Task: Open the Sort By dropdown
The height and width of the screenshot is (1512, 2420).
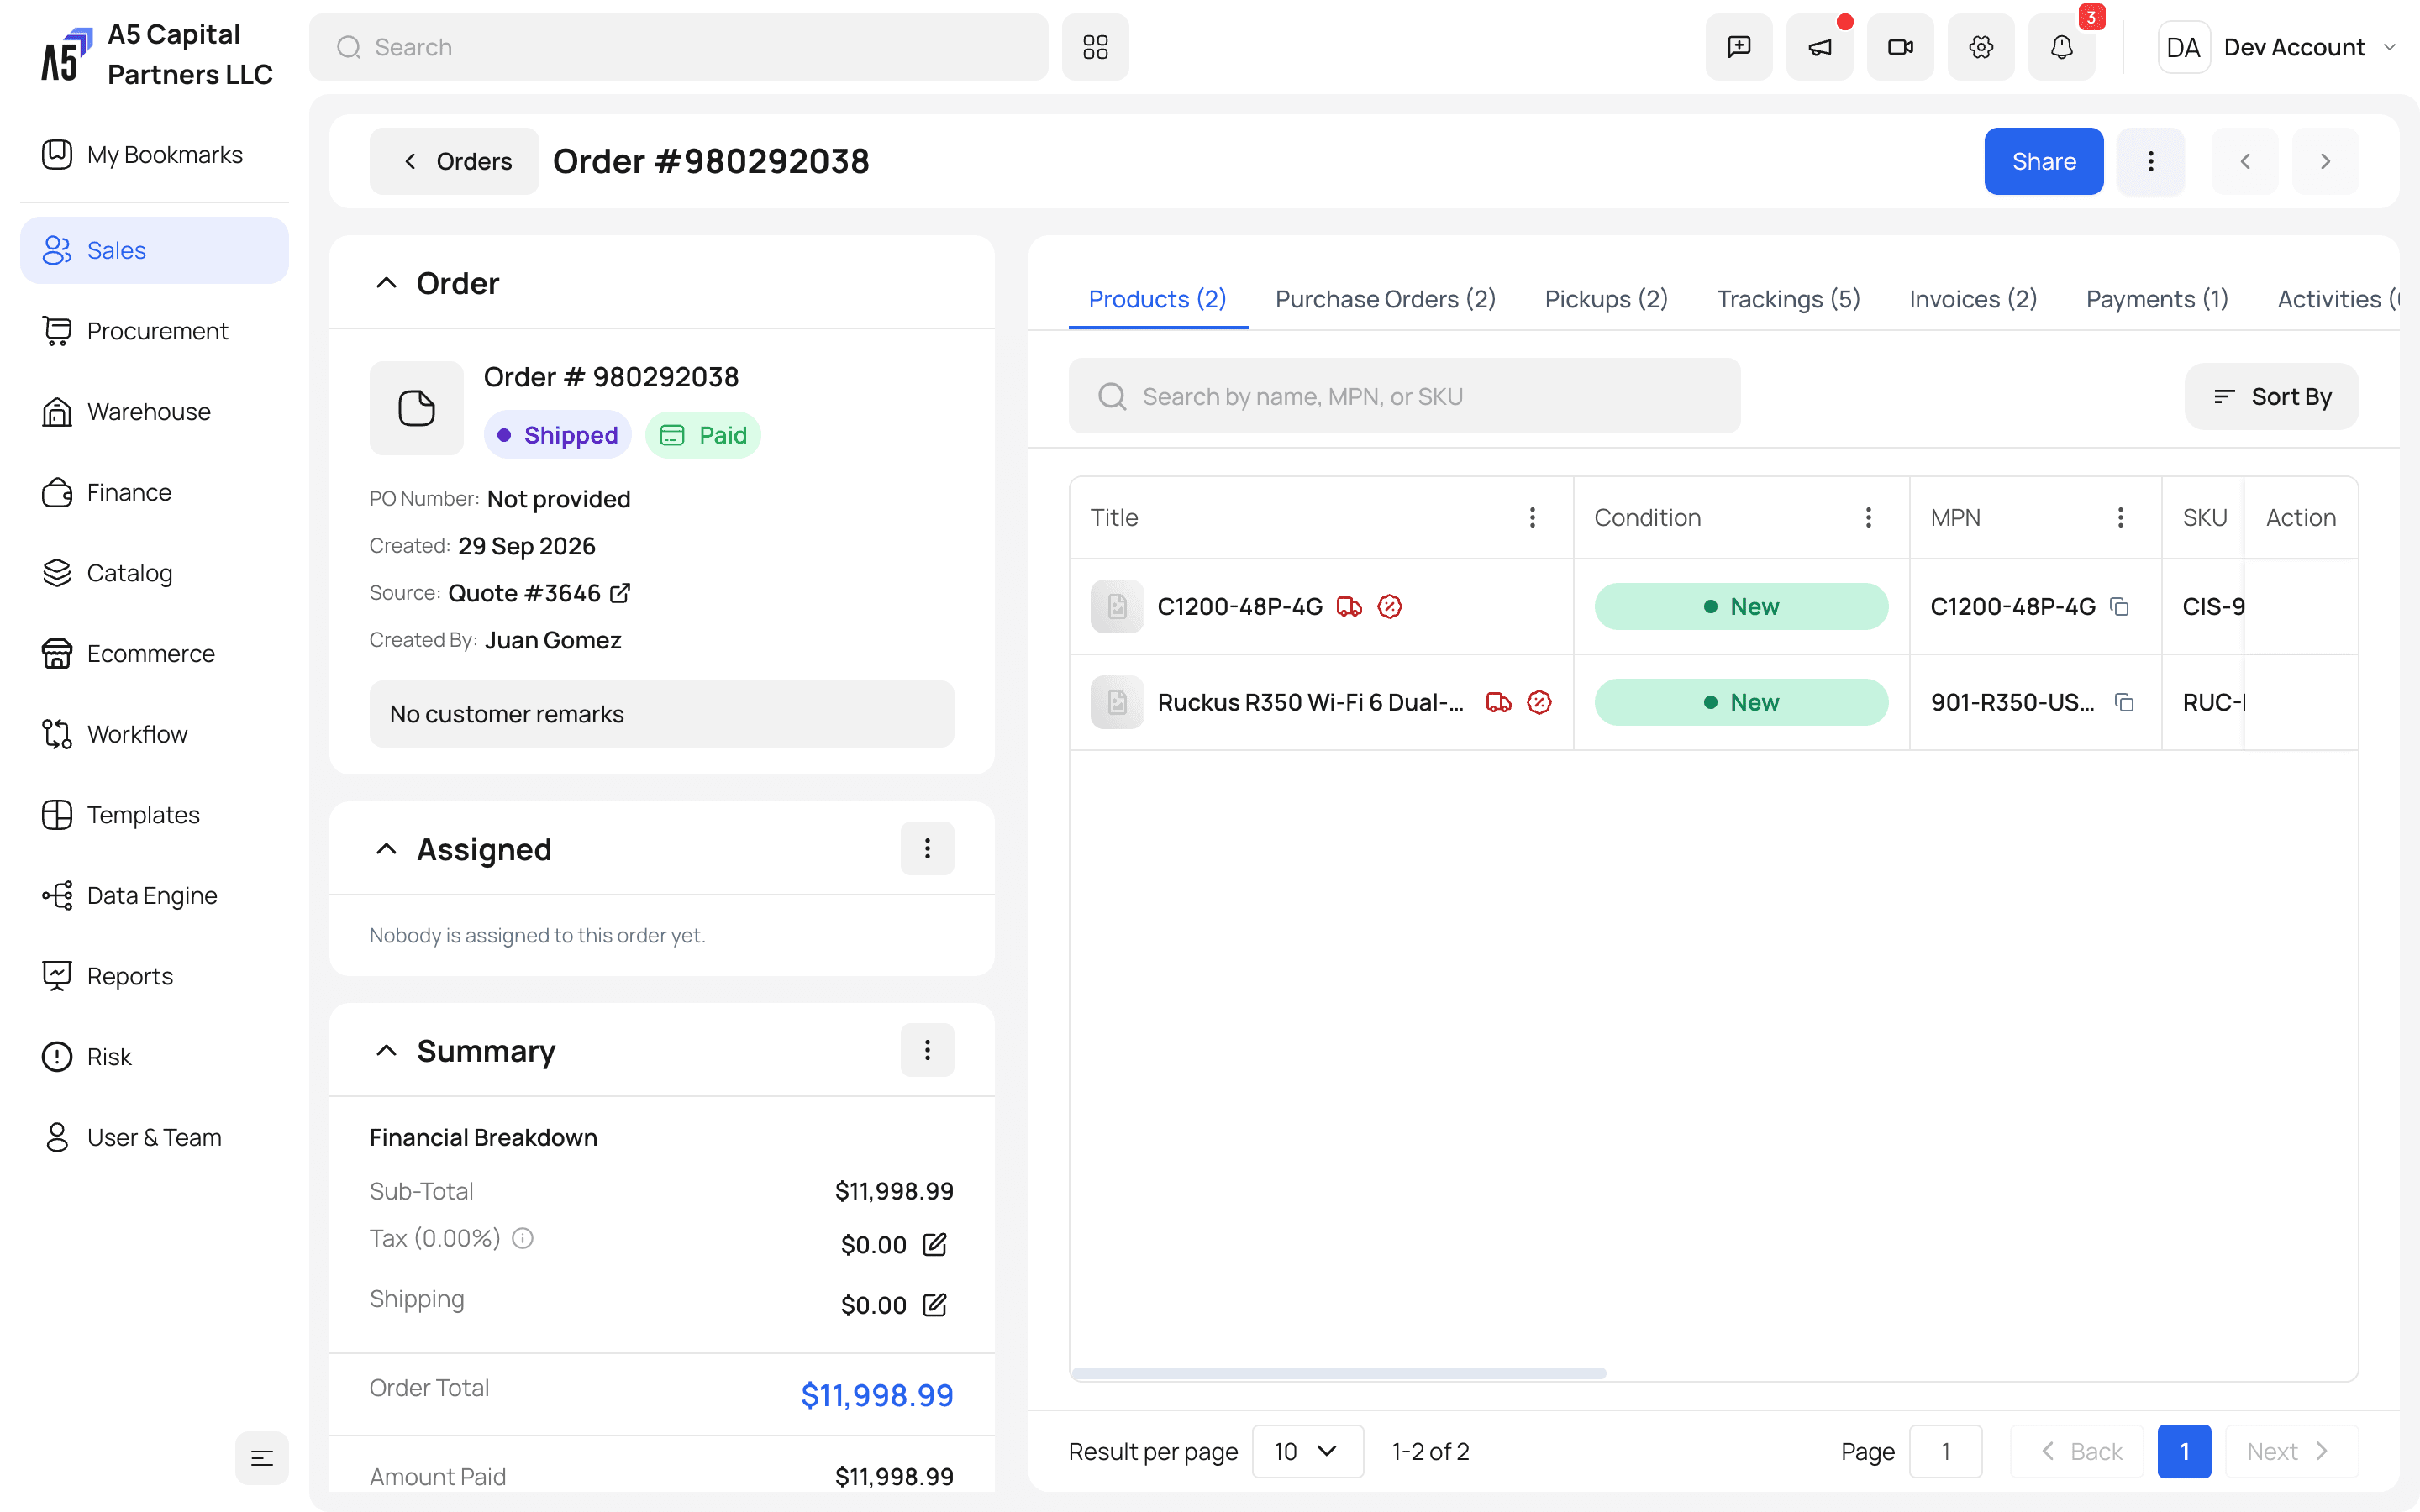Action: (x=2271, y=396)
